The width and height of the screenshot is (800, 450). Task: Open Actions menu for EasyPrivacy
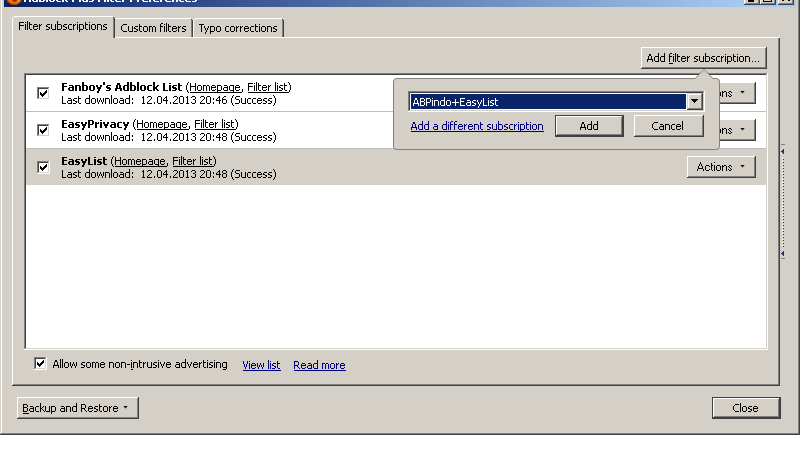tap(737, 130)
